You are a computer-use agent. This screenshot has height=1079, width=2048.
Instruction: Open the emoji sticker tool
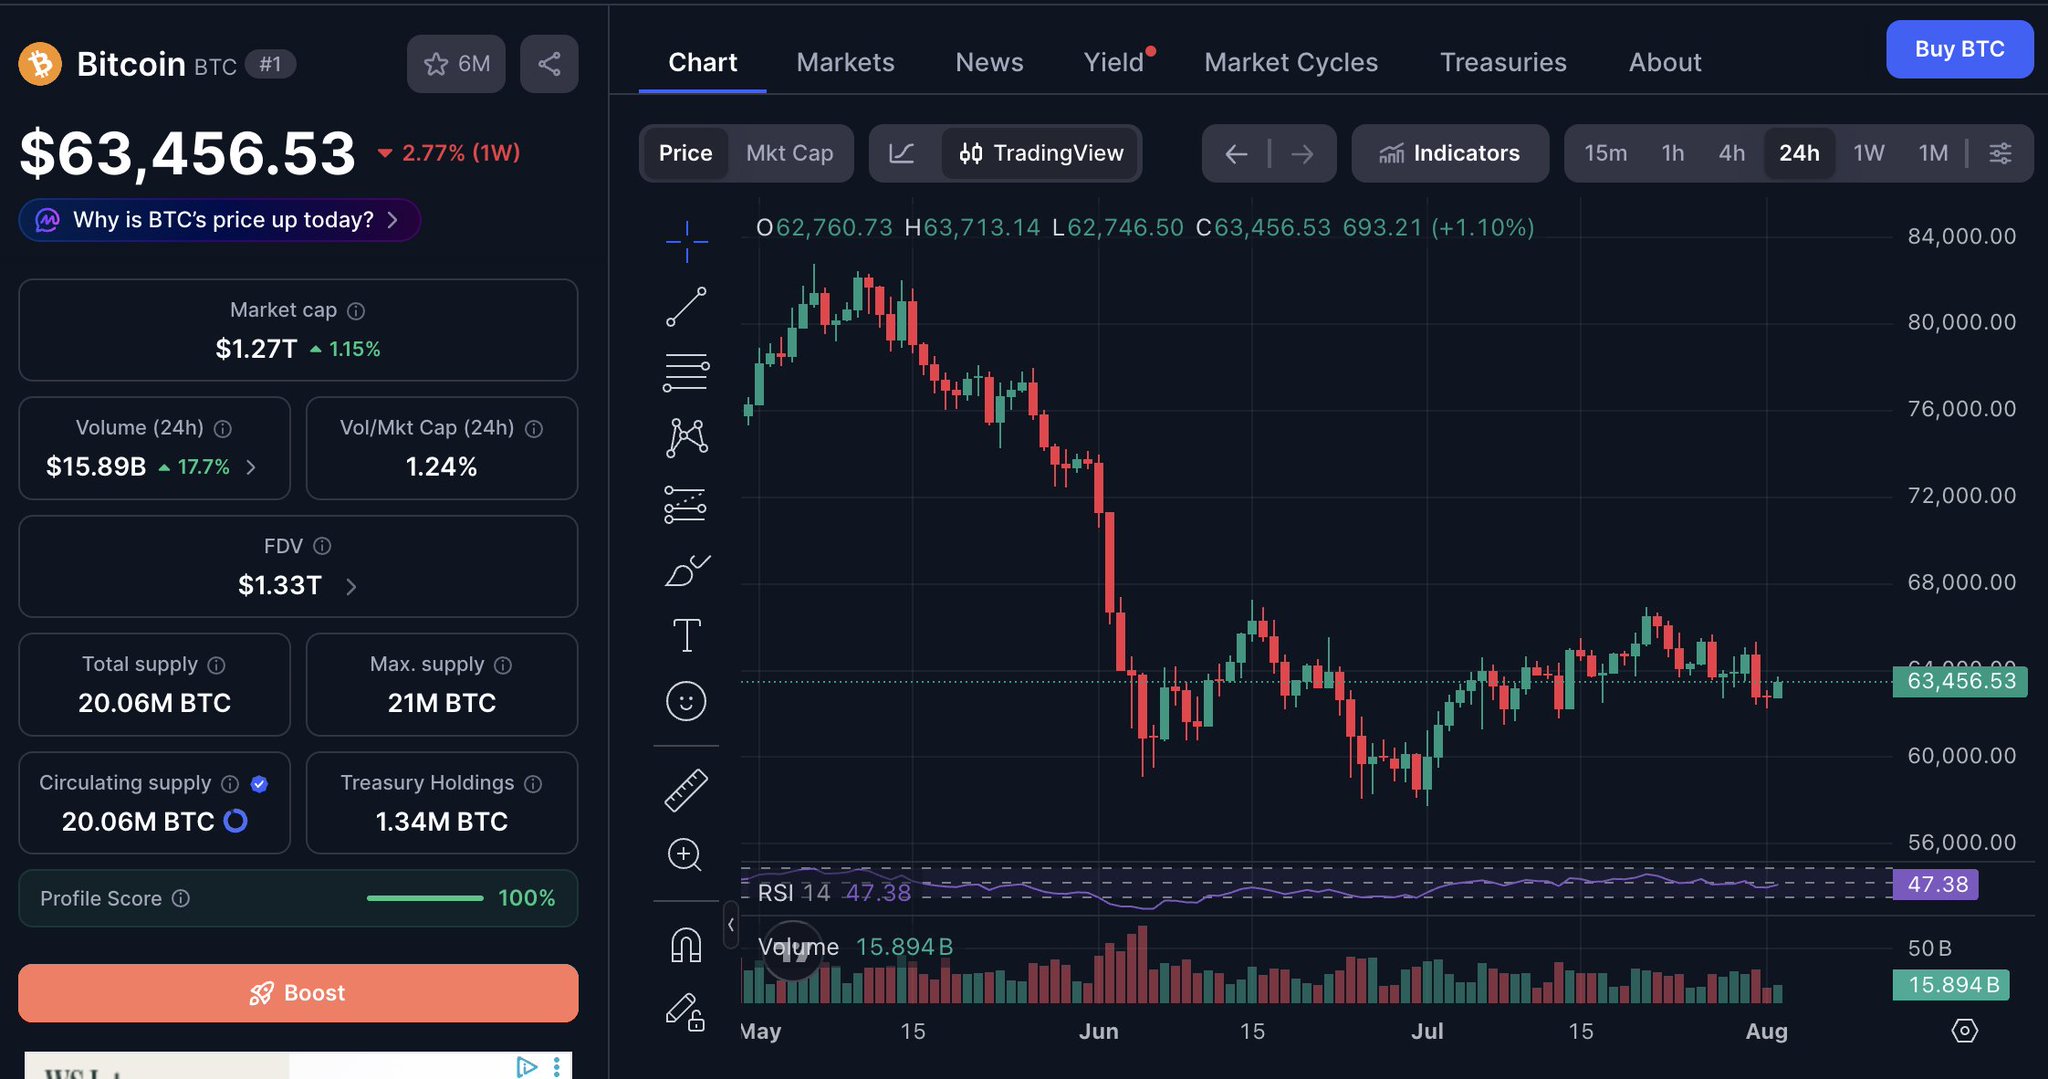pyautogui.click(x=686, y=701)
